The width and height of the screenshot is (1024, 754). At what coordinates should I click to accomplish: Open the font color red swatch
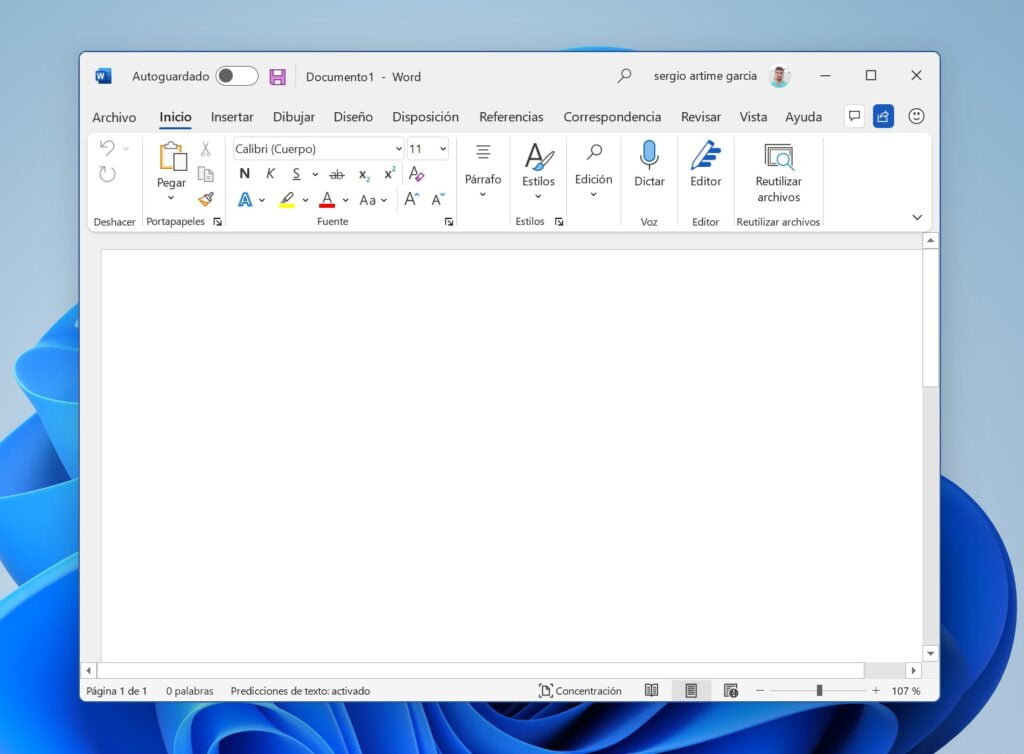click(327, 199)
